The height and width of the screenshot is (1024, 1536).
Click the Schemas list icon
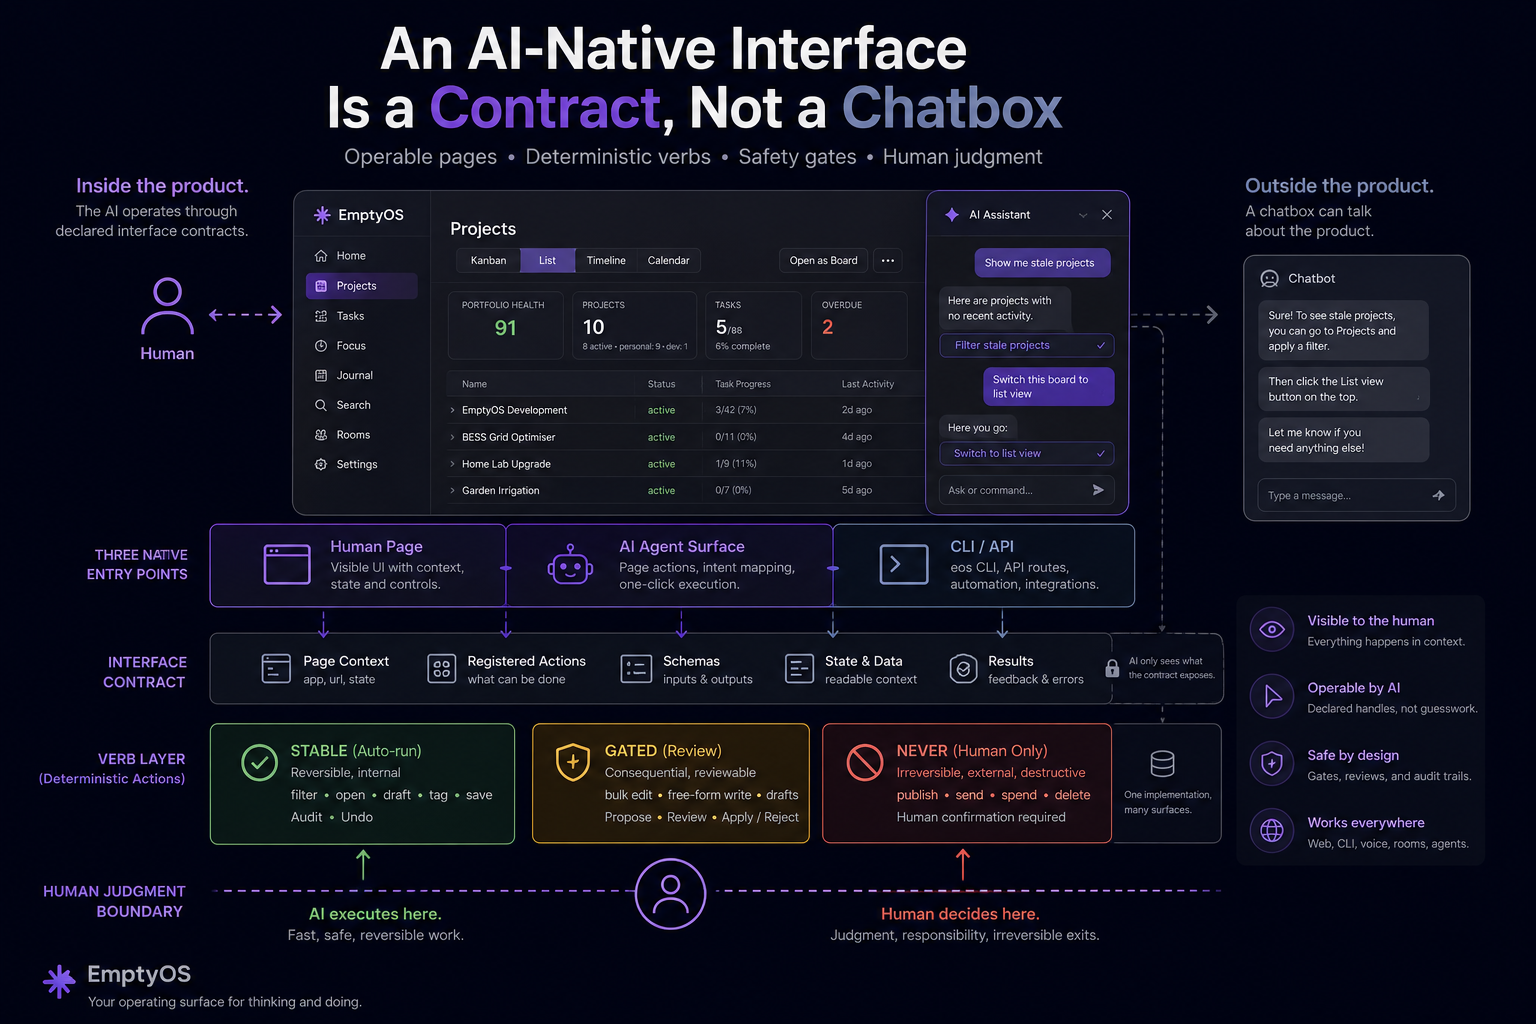point(636,668)
